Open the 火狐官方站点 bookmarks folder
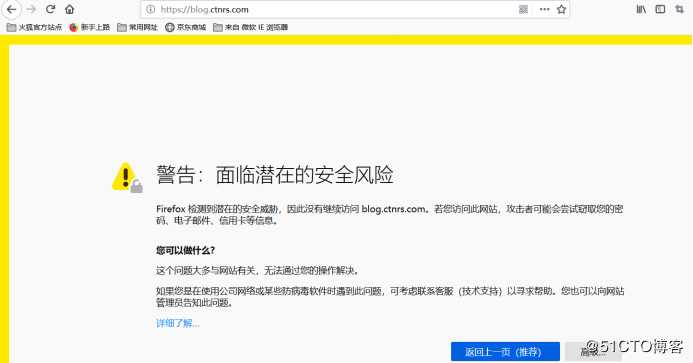Viewport: 693px width, 363px height. pyautogui.click(x=34, y=27)
